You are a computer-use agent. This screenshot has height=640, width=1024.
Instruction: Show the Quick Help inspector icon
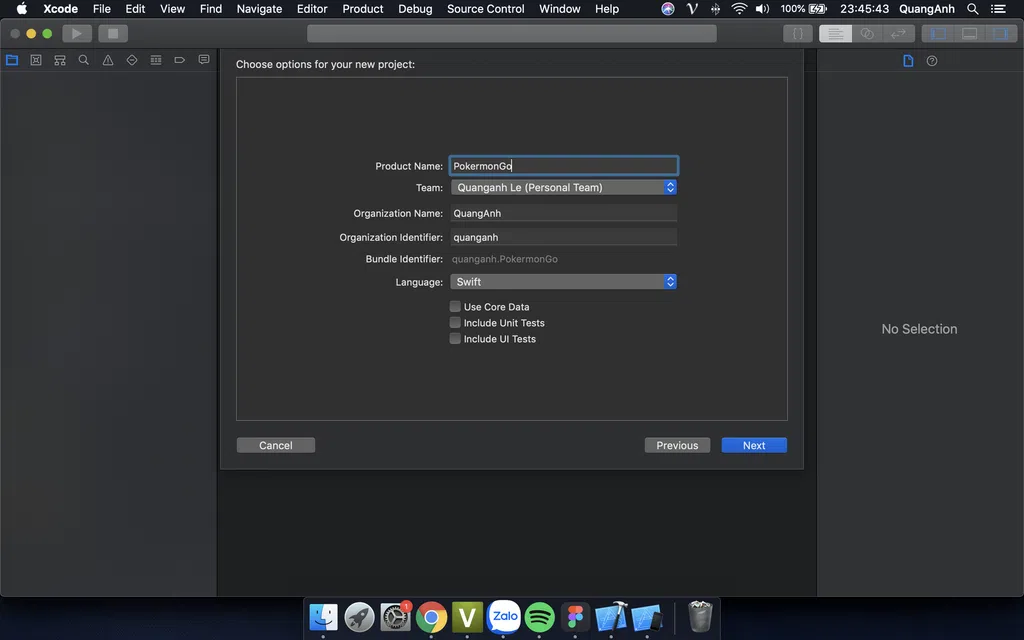pyautogui.click(x=932, y=61)
